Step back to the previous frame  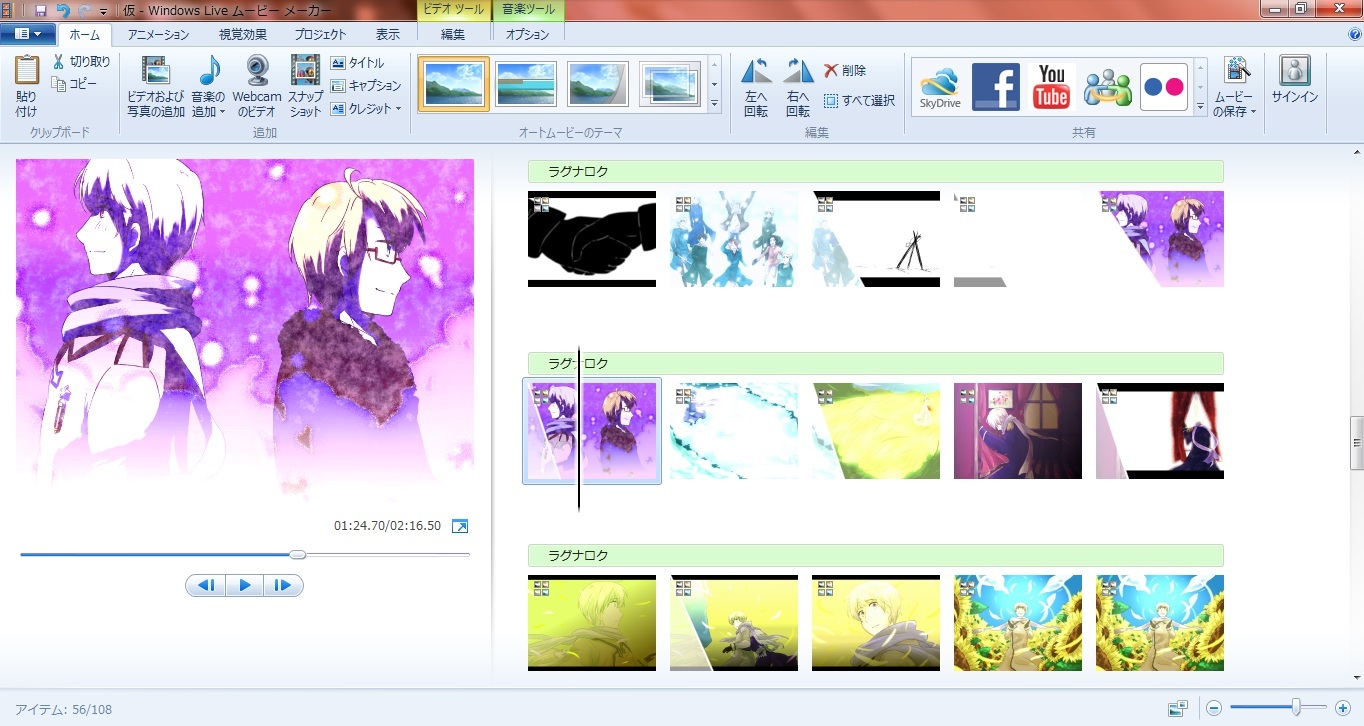click(206, 585)
